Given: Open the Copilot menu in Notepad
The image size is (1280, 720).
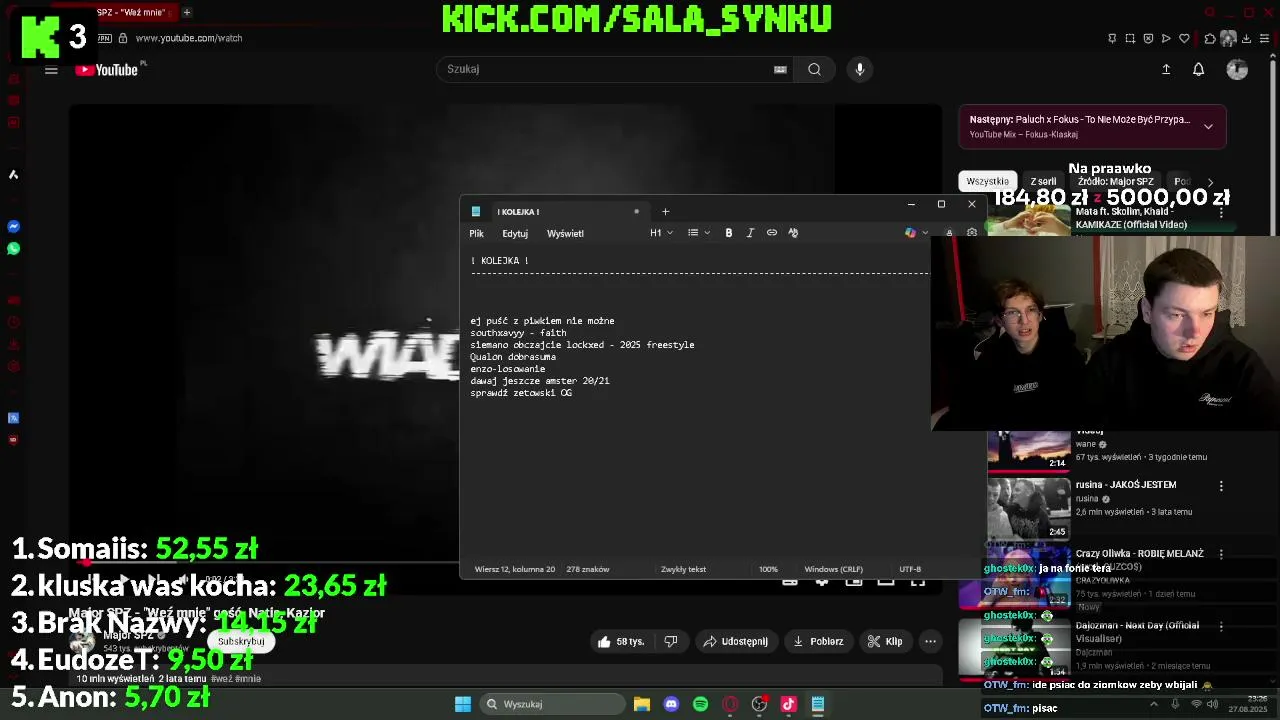Looking at the screenshot, I should click(915, 233).
